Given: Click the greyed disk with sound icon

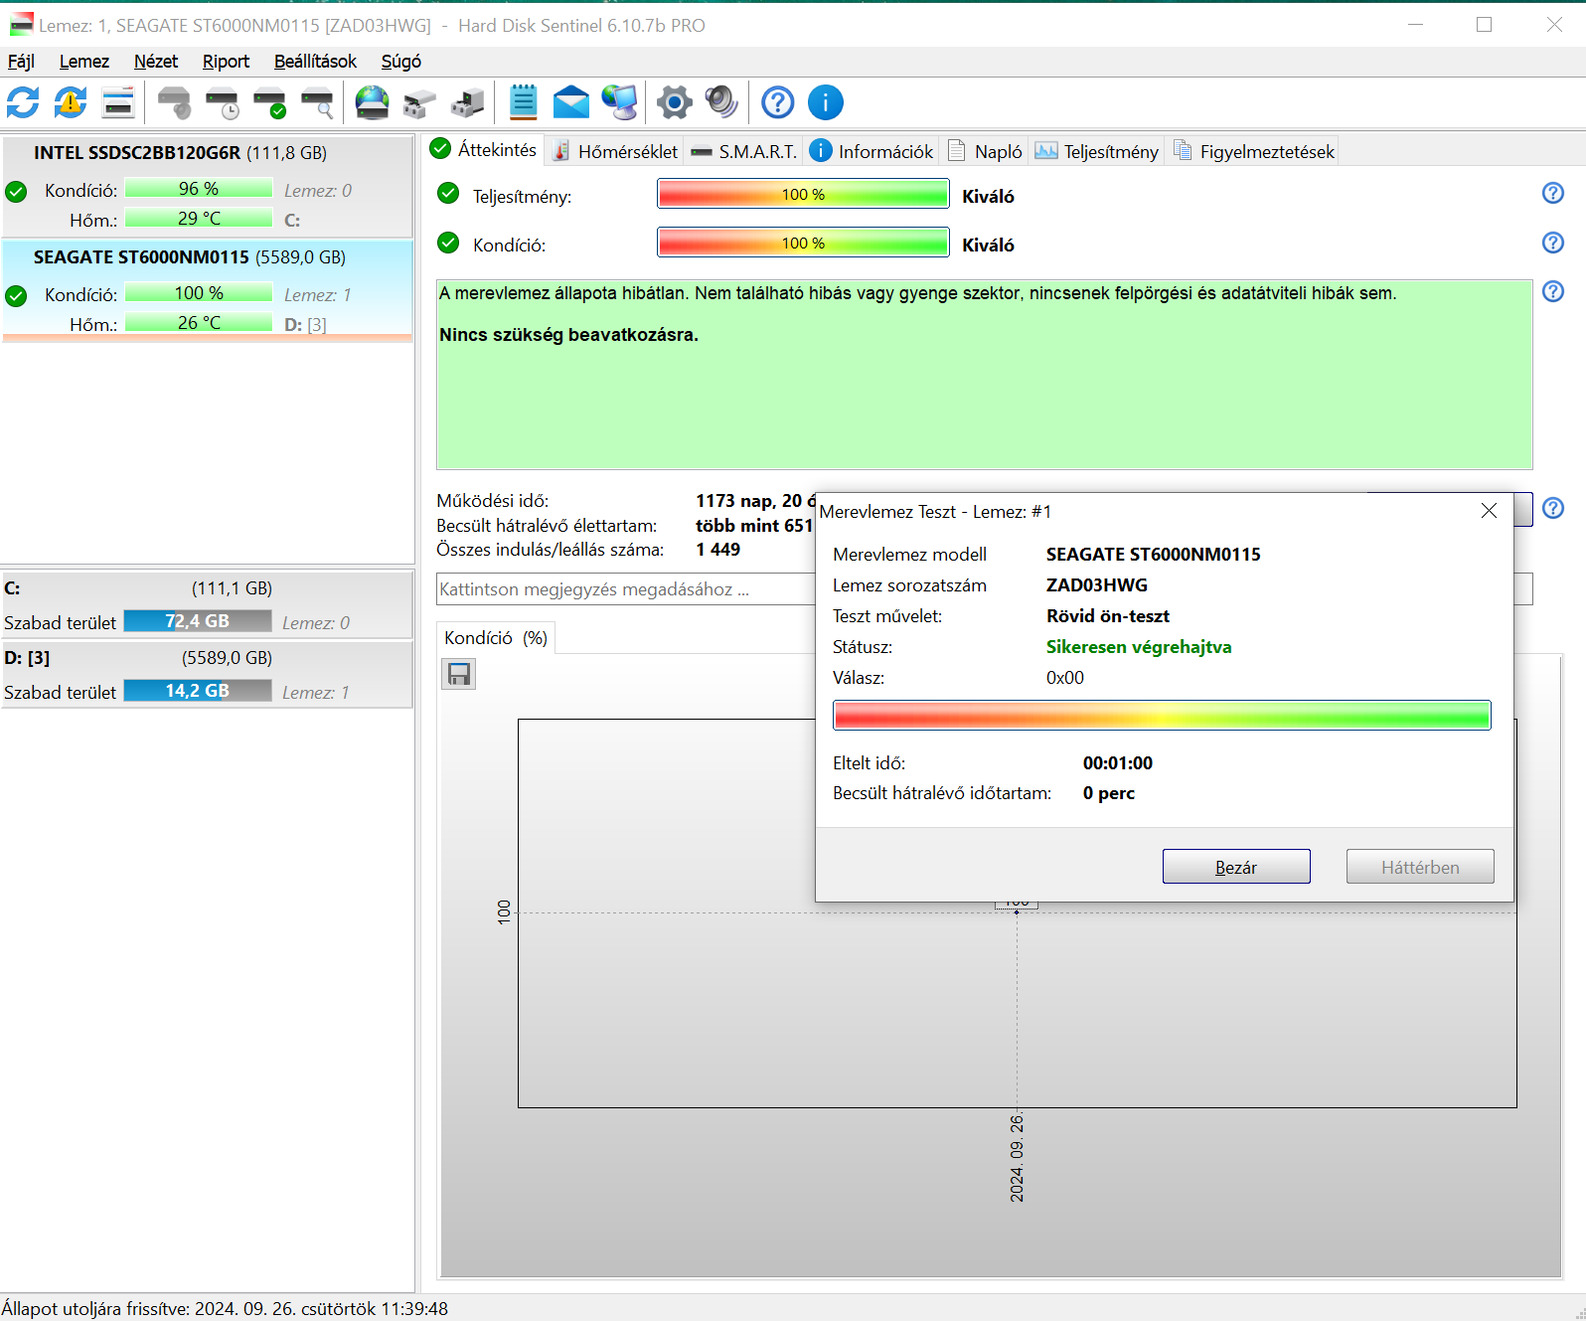Looking at the screenshot, I should pos(174,102).
